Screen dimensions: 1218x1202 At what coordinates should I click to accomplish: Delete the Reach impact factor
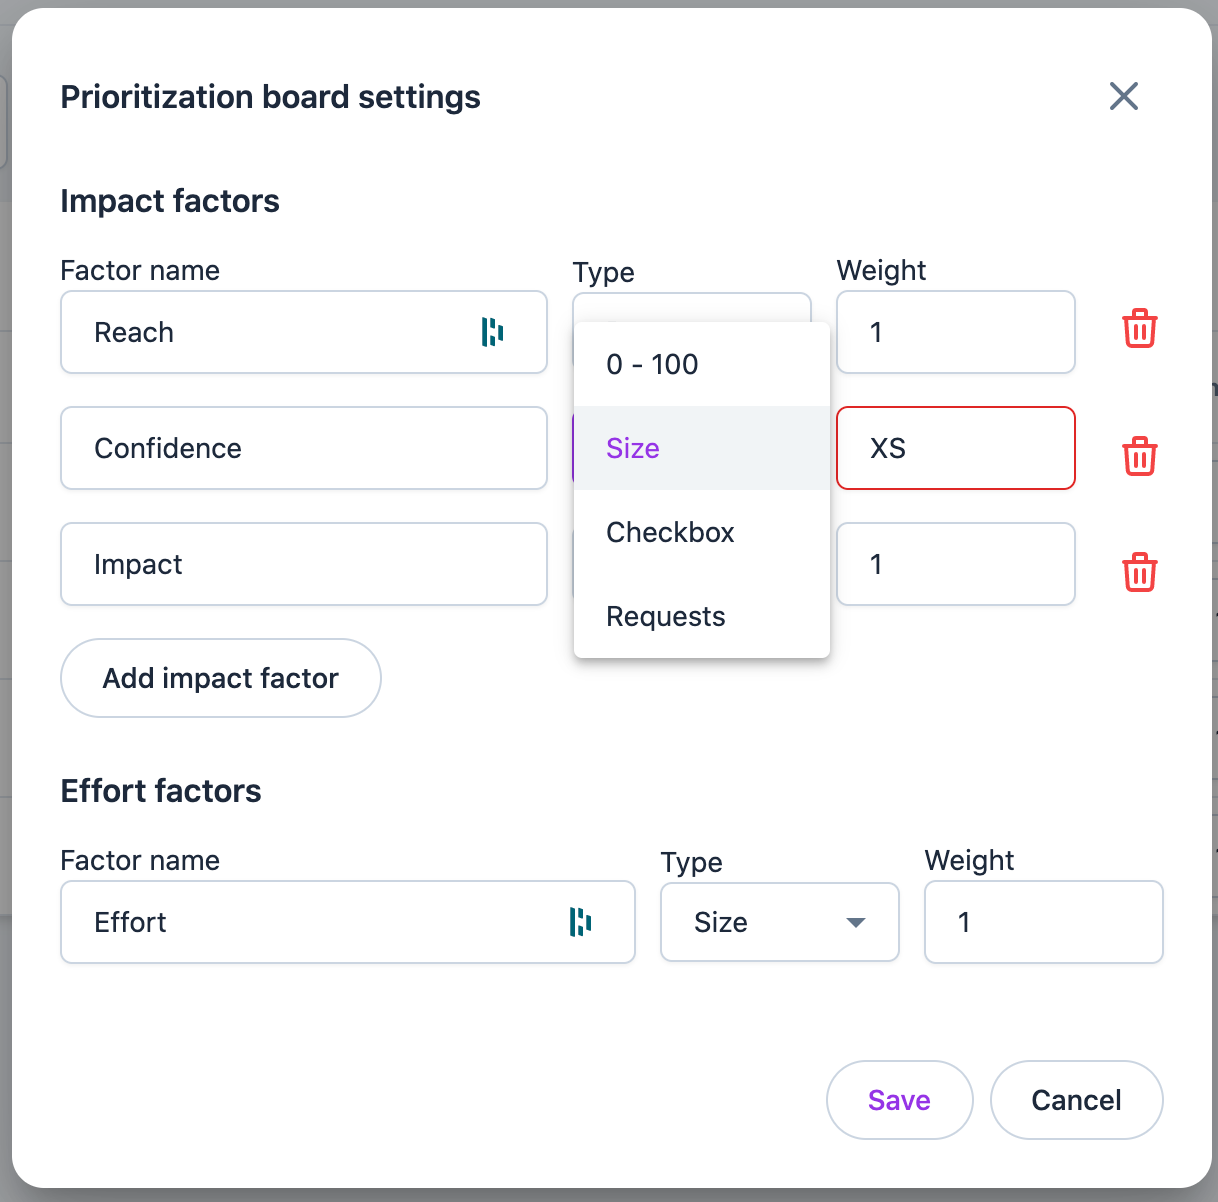click(1139, 328)
